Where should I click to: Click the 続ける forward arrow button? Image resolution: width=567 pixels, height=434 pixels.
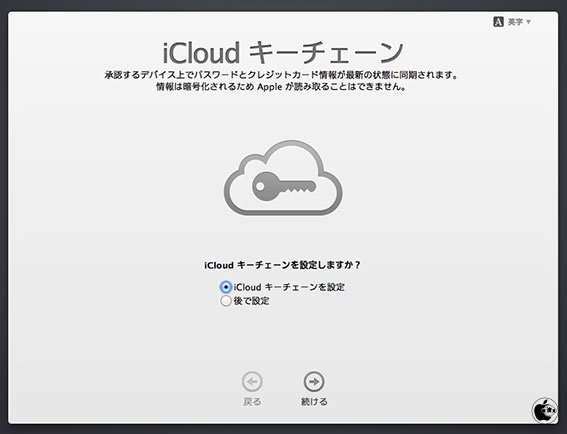pyautogui.click(x=314, y=381)
